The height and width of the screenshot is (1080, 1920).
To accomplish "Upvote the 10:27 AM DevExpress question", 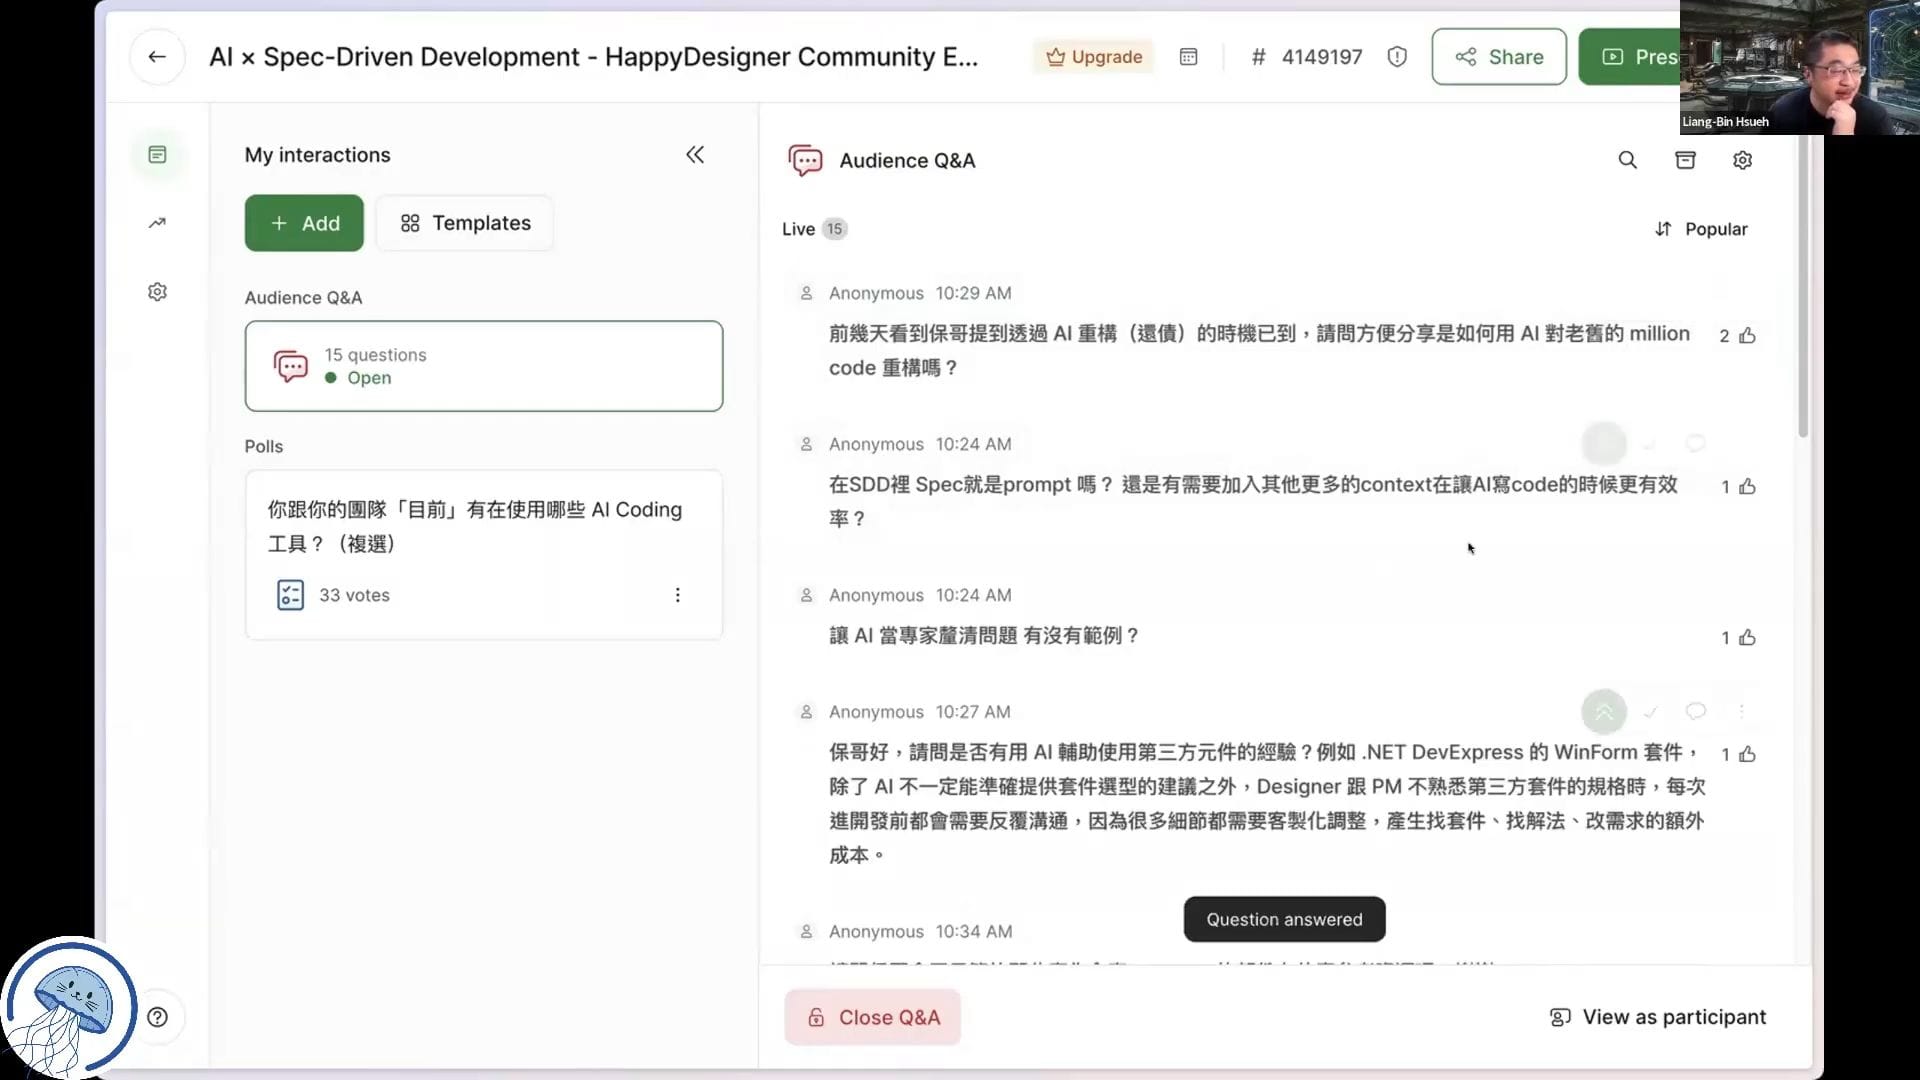I will click(x=1747, y=755).
